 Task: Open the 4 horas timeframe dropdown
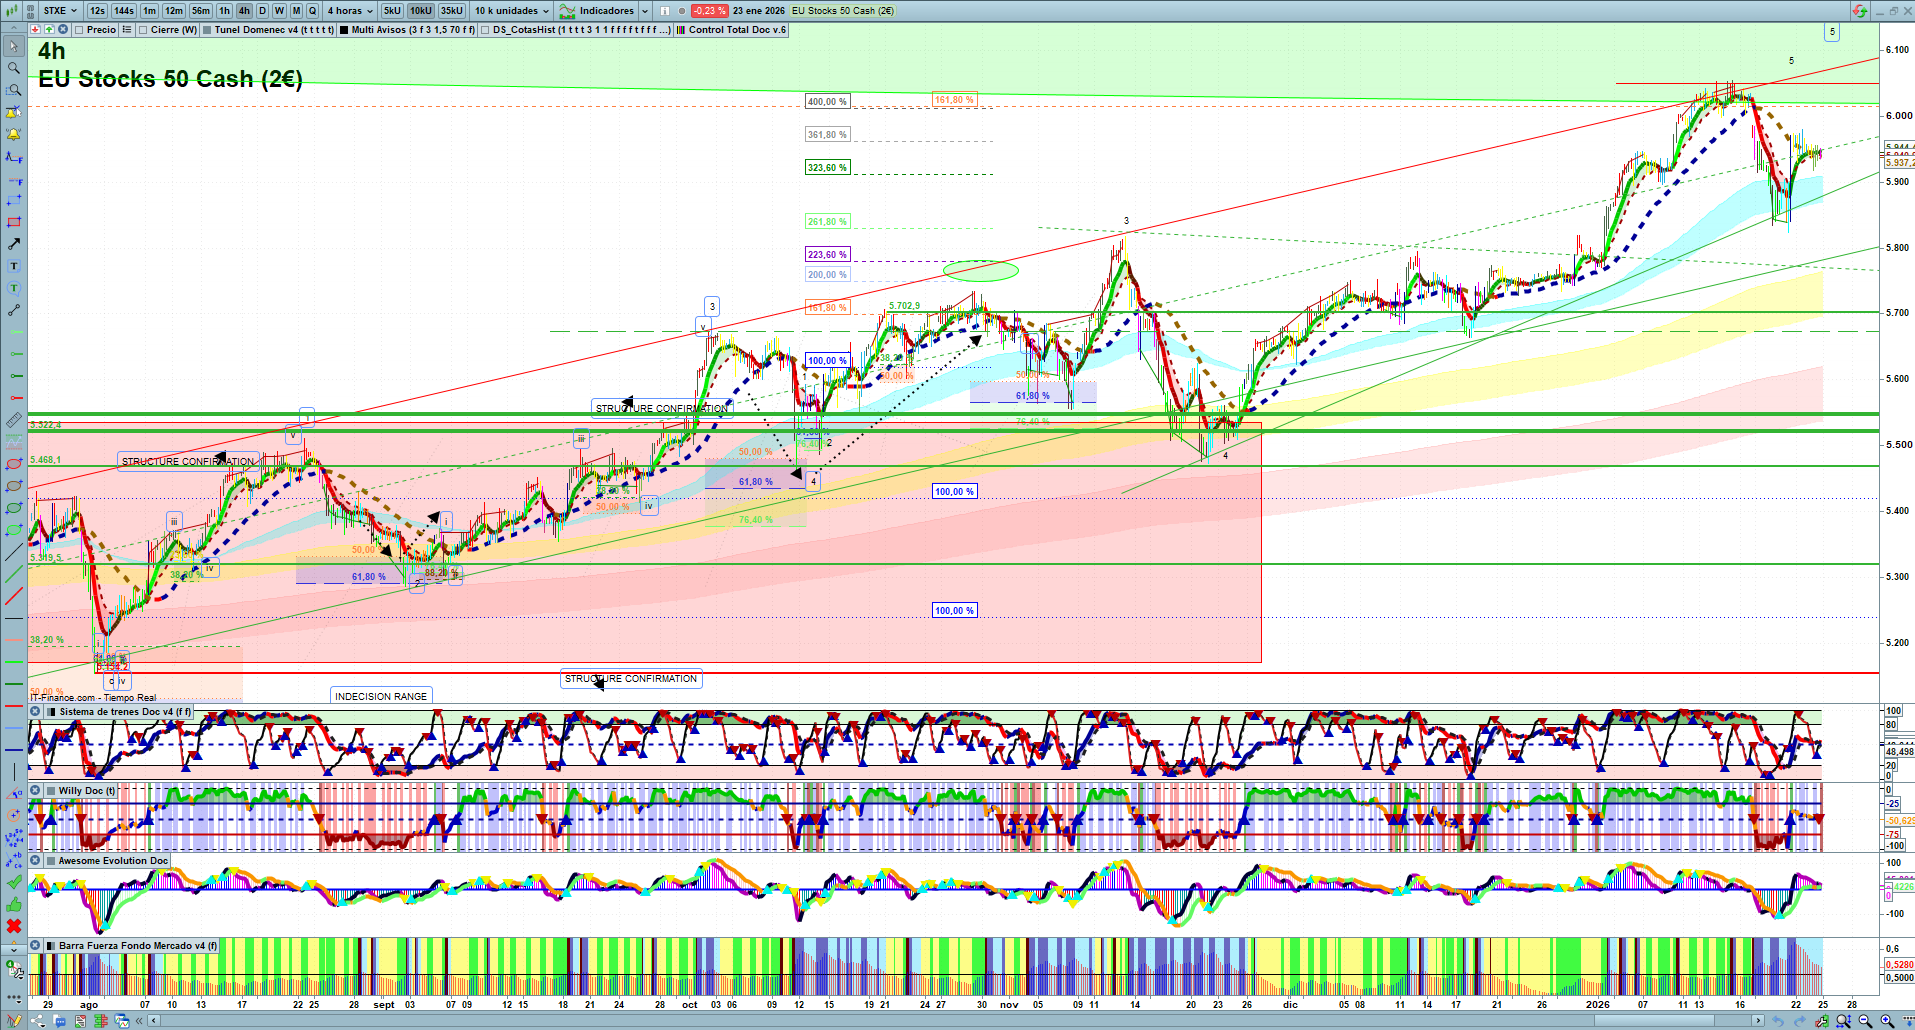(x=350, y=11)
